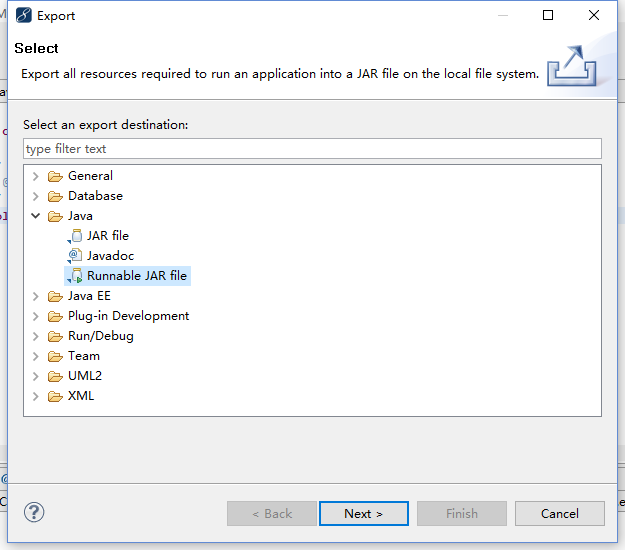Click the Next > button
Image resolution: width=625 pixels, height=550 pixels.
[364, 513]
